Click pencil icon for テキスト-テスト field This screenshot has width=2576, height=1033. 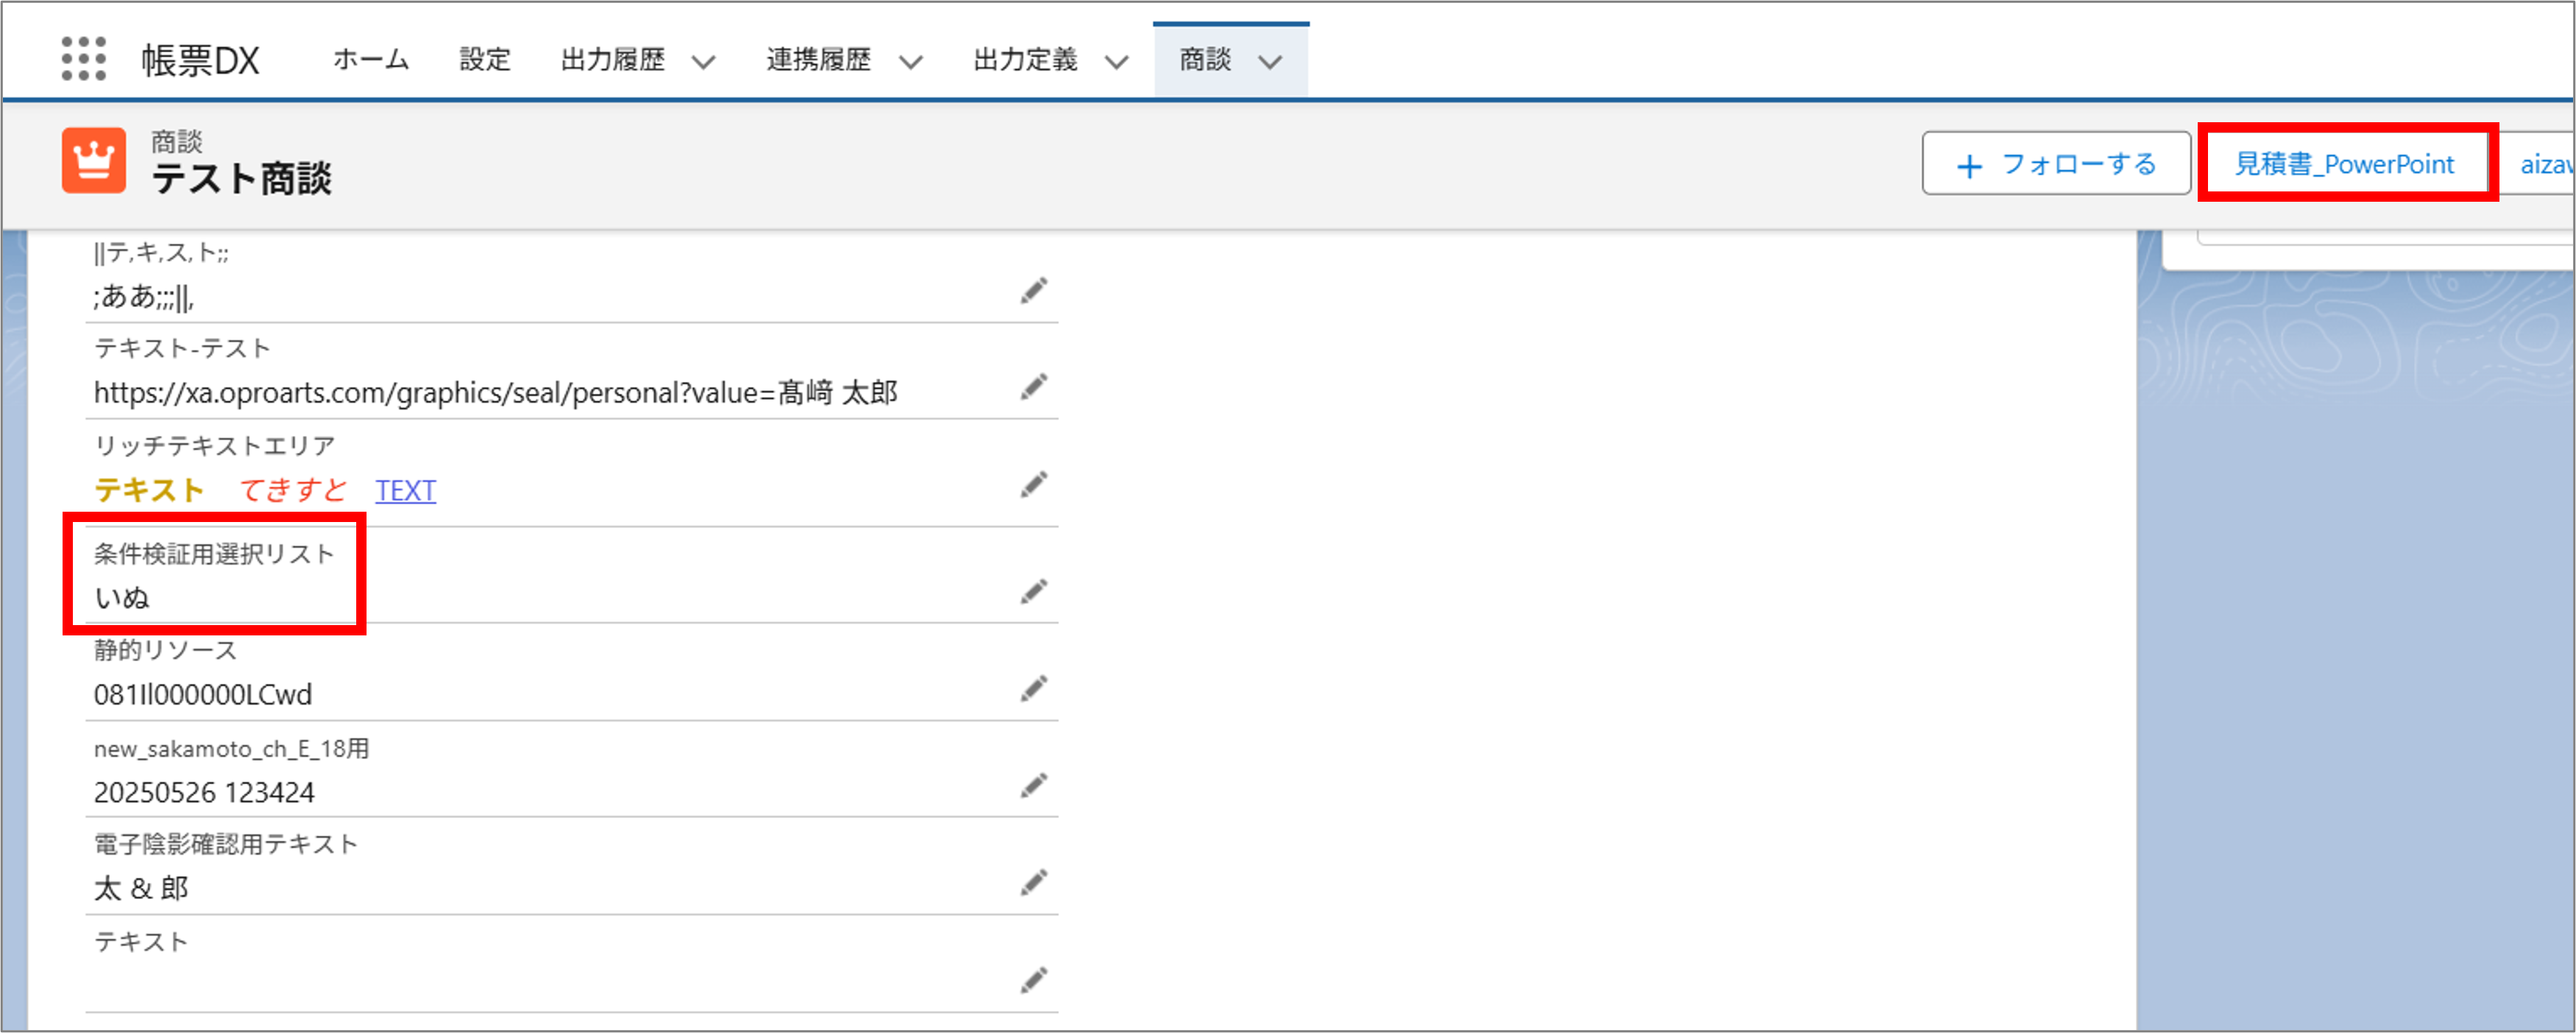1033,387
